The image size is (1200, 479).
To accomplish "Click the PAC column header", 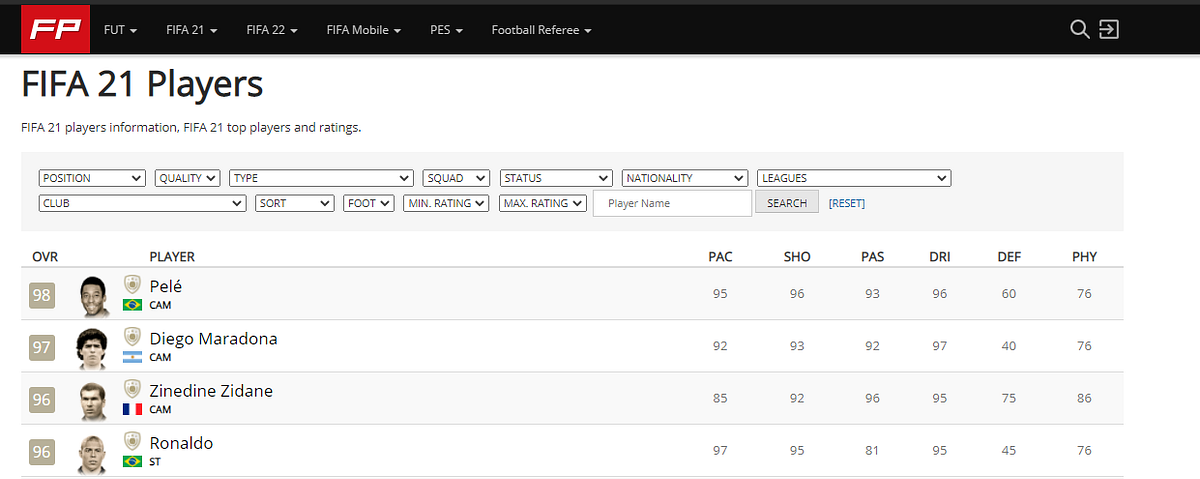I will coord(720,257).
